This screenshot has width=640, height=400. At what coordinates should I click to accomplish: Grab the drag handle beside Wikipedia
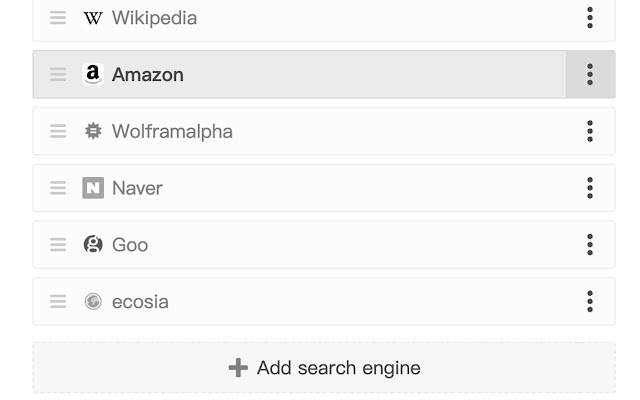tap(58, 18)
